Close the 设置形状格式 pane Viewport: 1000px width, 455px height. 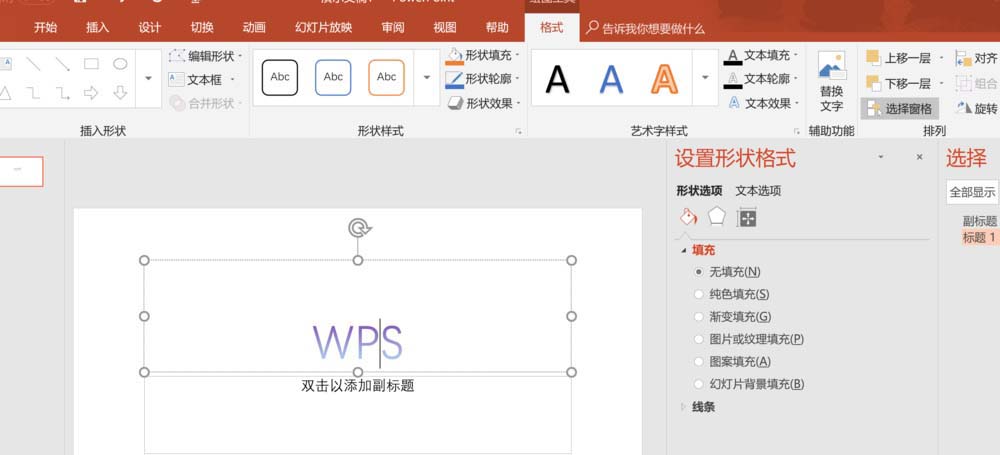(919, 157)
